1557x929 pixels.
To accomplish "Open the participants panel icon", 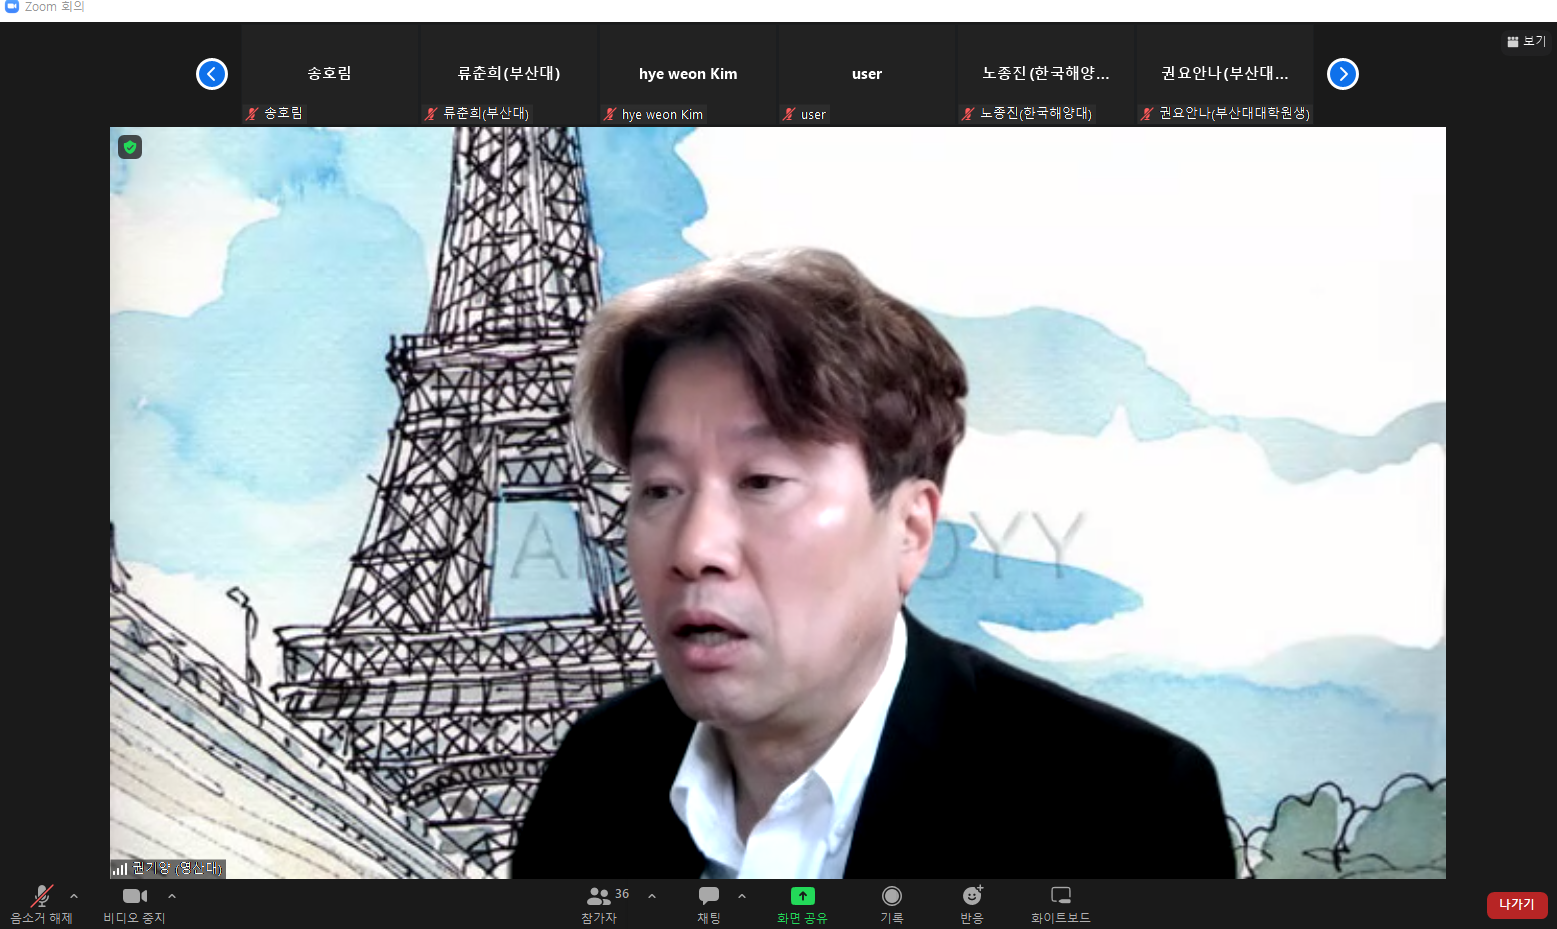I will [599, 896].
